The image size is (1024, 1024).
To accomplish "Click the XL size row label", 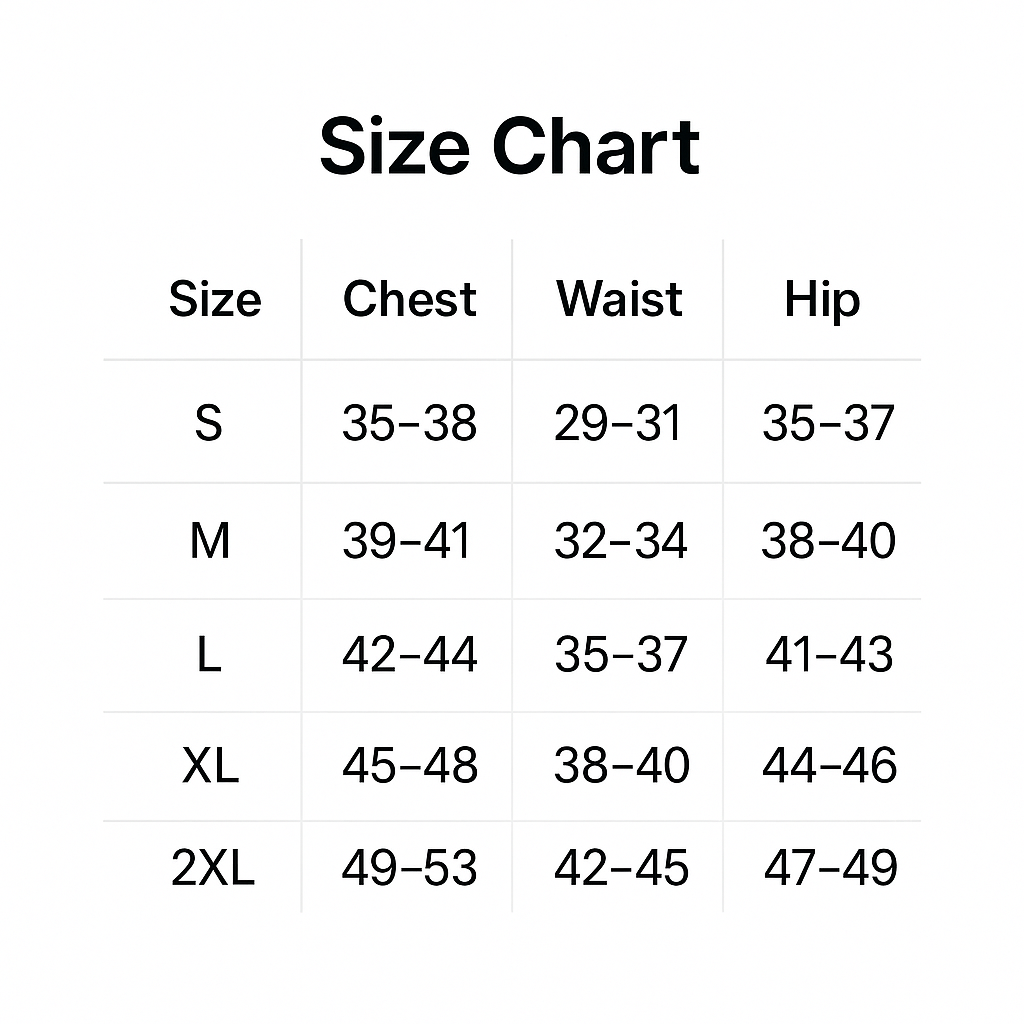I will (211, 766).
